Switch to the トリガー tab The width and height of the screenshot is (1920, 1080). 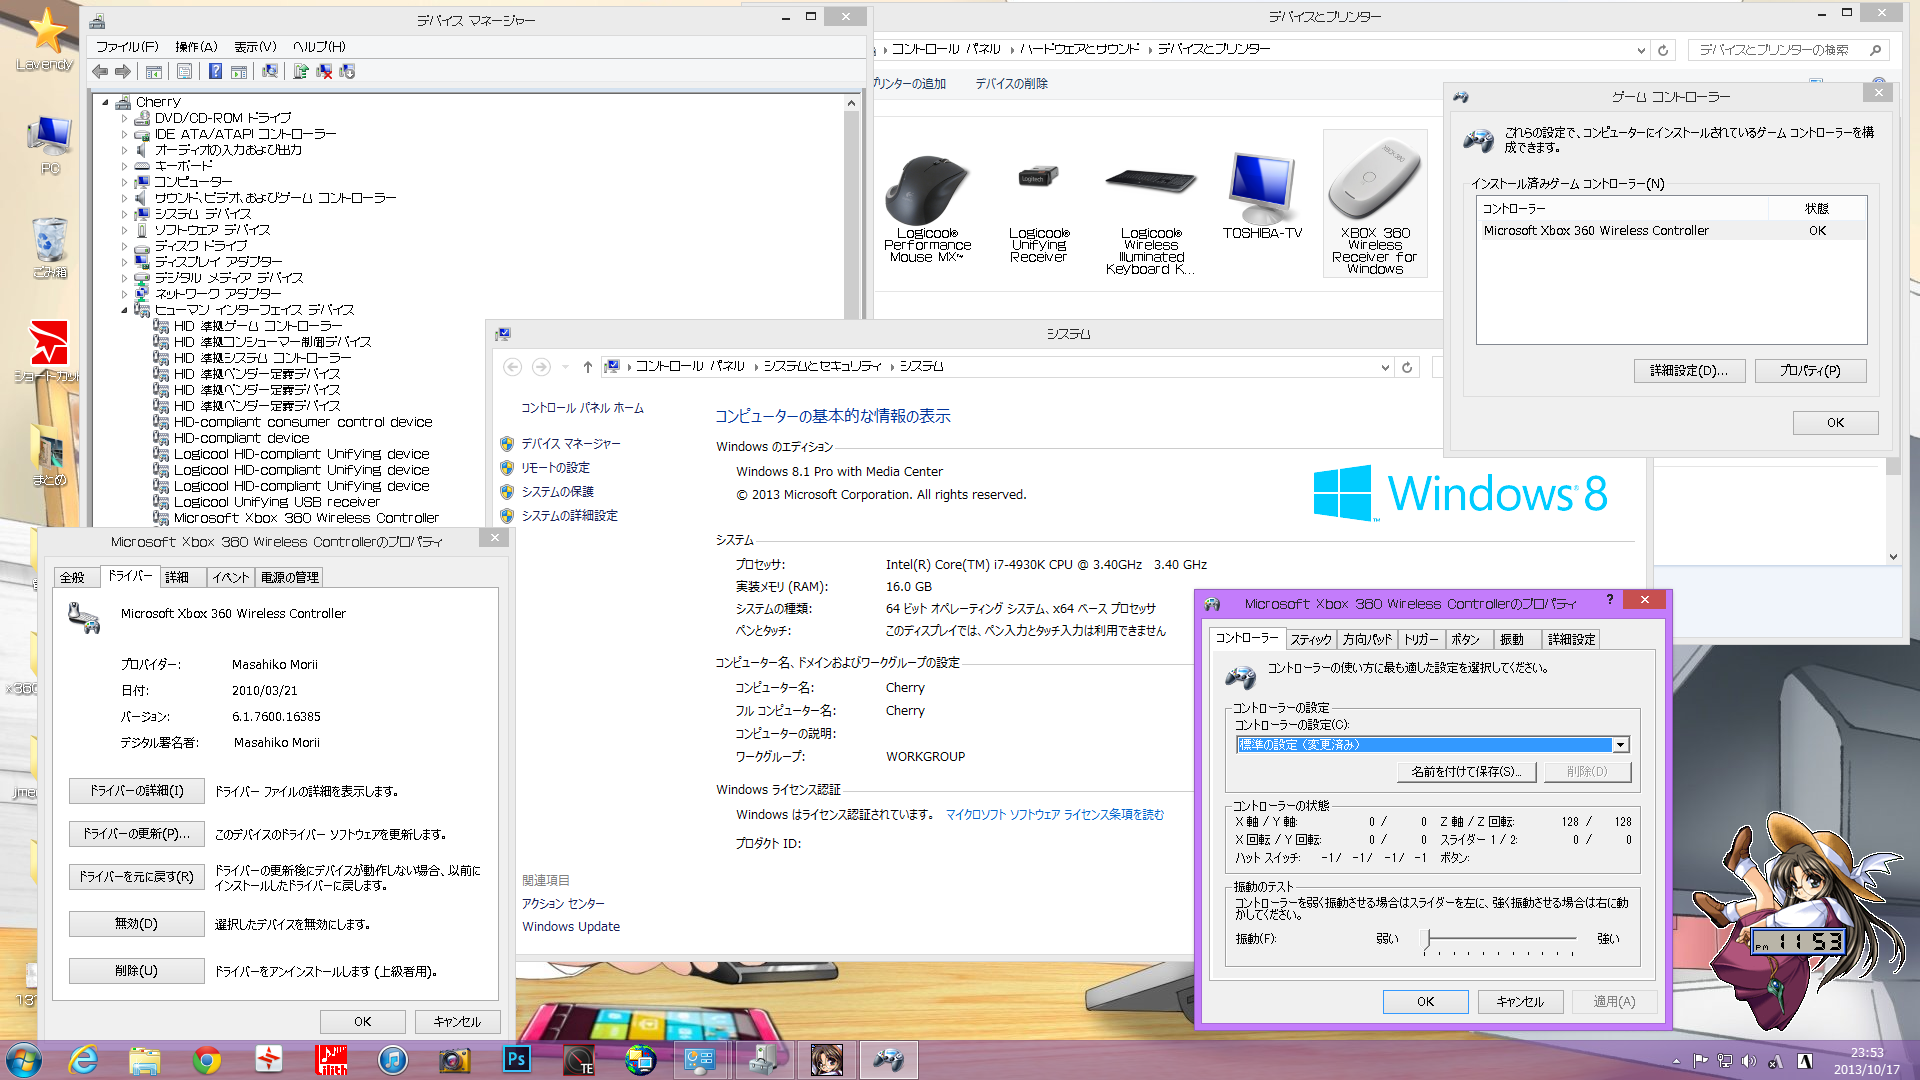point(1421,640)
